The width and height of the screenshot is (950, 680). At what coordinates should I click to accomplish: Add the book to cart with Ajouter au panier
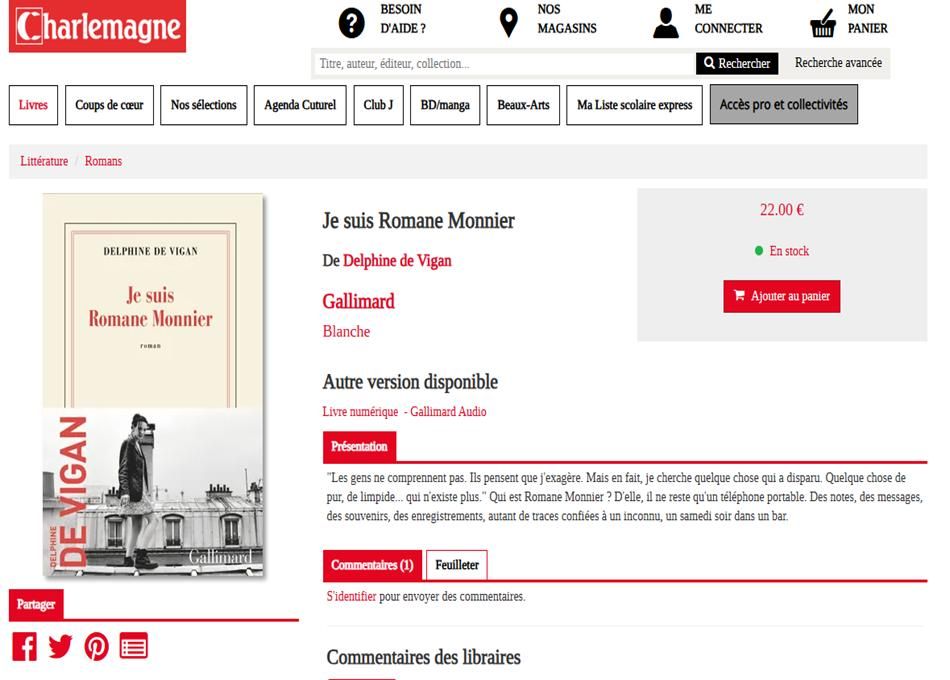(x=781, y=296)
